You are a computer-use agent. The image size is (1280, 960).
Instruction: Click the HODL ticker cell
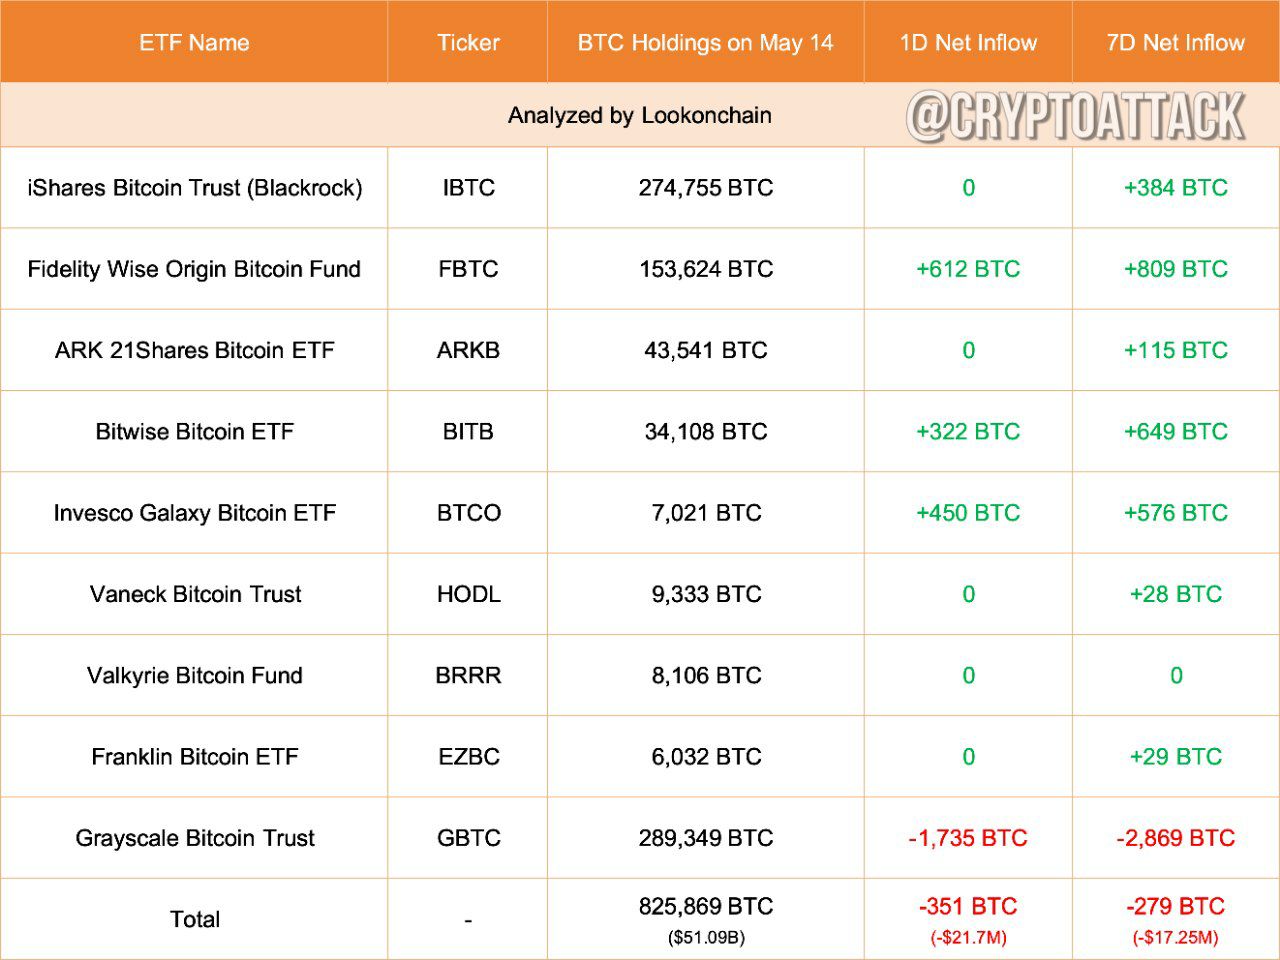468,594
